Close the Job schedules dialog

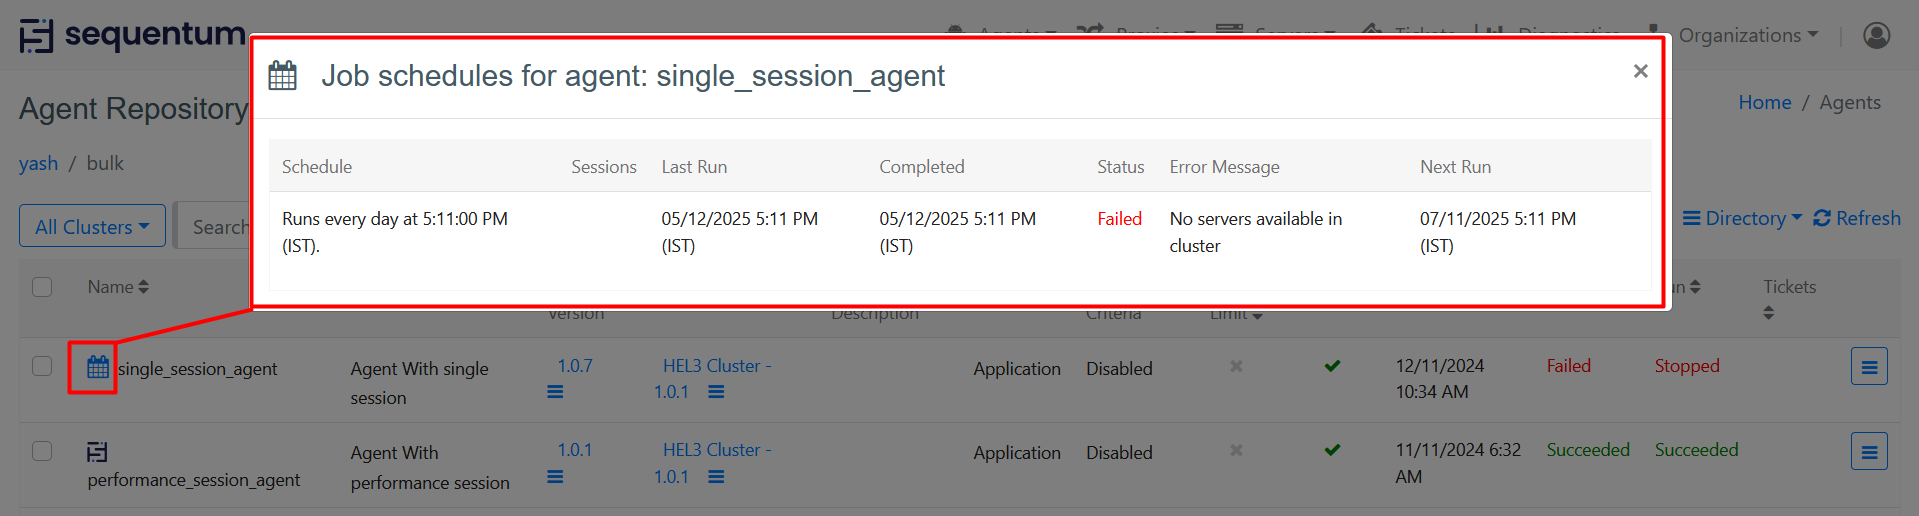tap(1640, 71)
